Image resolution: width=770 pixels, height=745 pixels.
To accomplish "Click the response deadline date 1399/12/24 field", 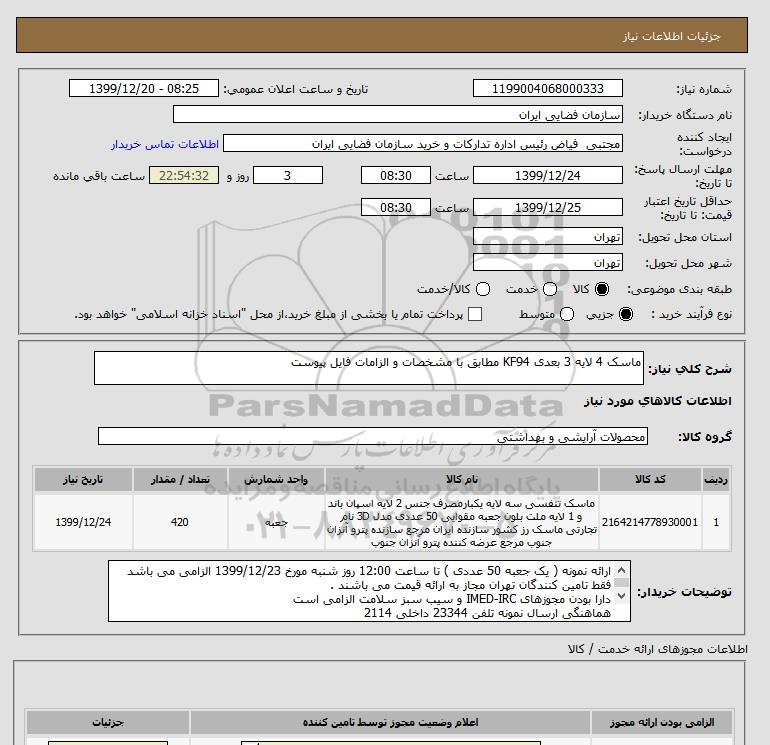I will click(548, 175).
